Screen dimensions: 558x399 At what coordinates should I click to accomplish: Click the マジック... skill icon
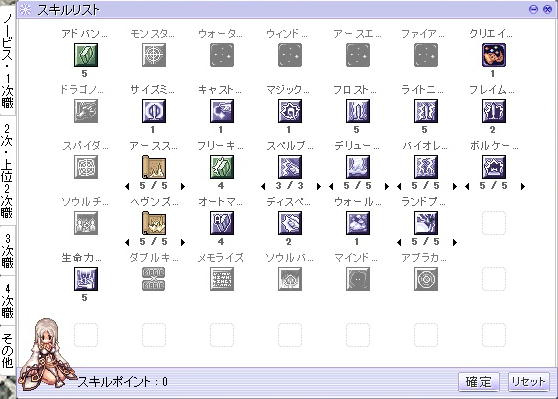pyautogui.click(x=290, y=111)
